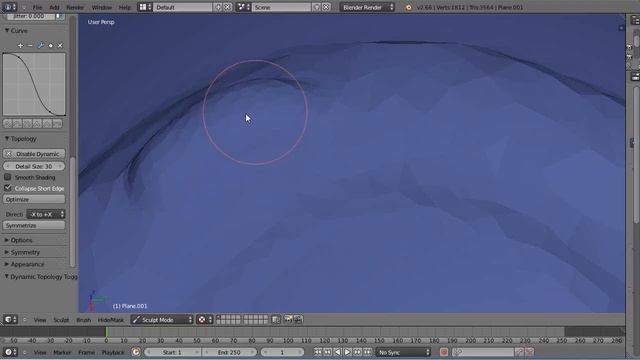Pick the first curve preset shape
Screen dimensions: 640x360
7,123
